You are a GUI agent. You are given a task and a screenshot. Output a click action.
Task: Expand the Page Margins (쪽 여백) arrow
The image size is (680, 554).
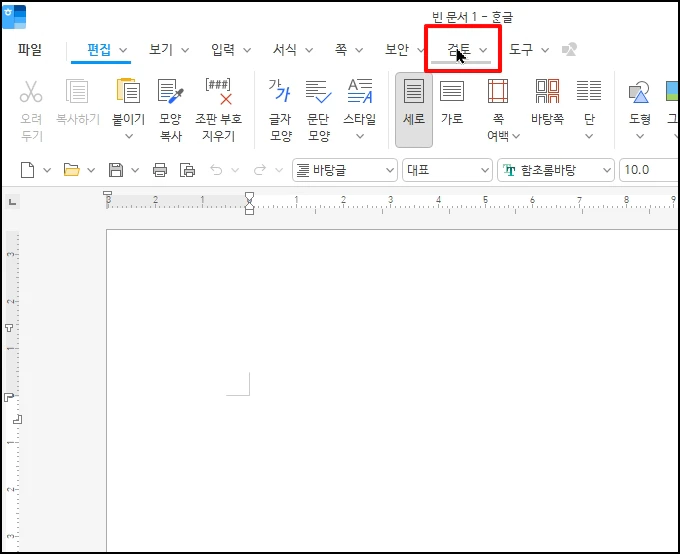(x=516, y=136)
